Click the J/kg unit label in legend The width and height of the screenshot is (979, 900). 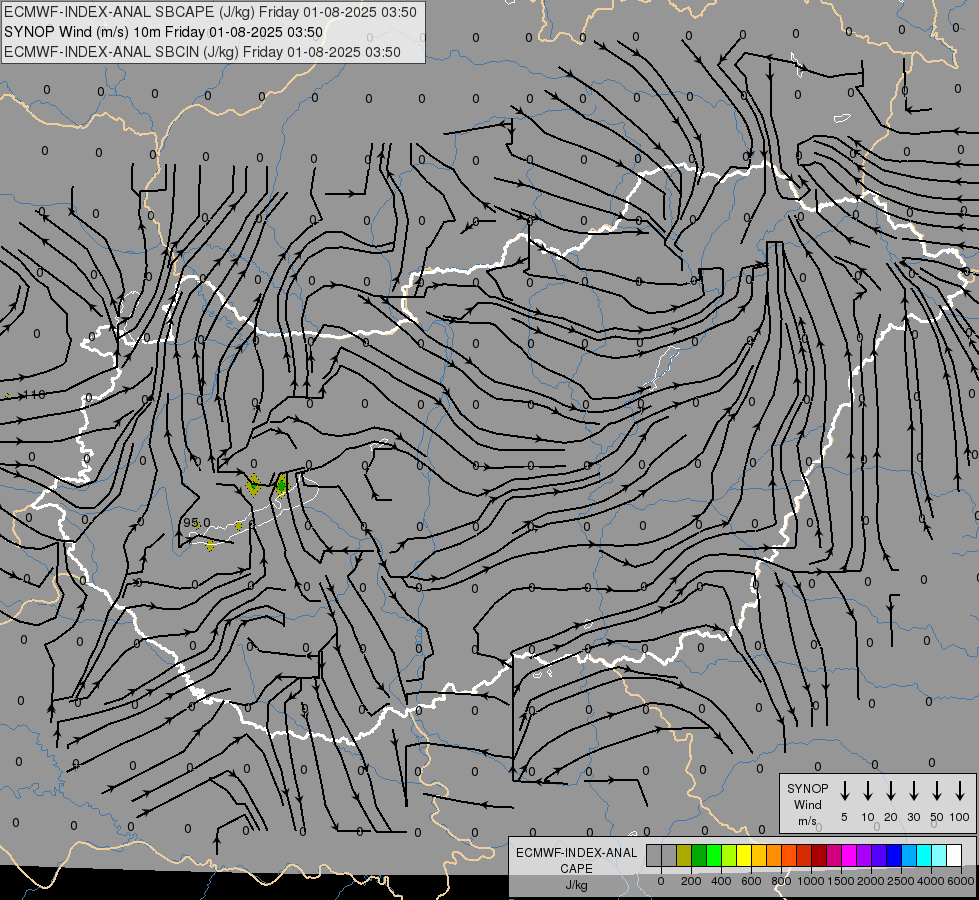click(576, 885)
